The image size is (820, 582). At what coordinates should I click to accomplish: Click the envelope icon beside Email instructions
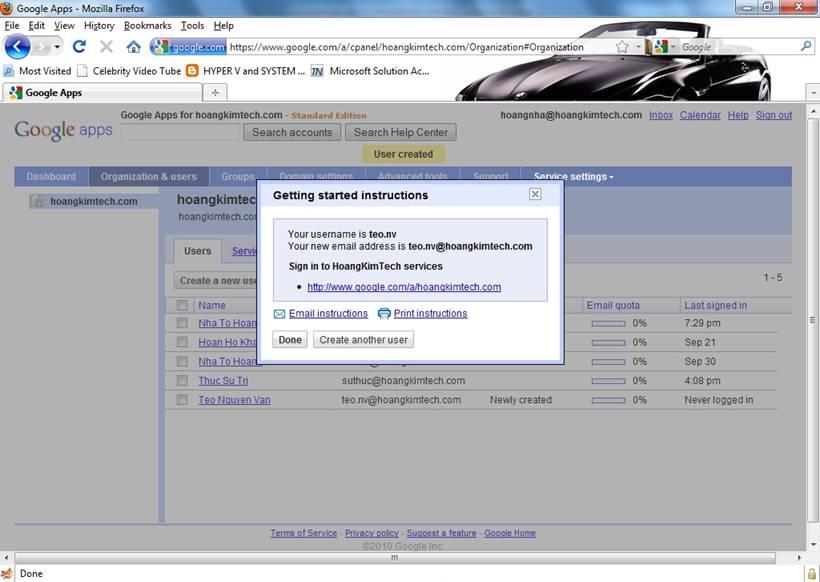coord(279,314)
